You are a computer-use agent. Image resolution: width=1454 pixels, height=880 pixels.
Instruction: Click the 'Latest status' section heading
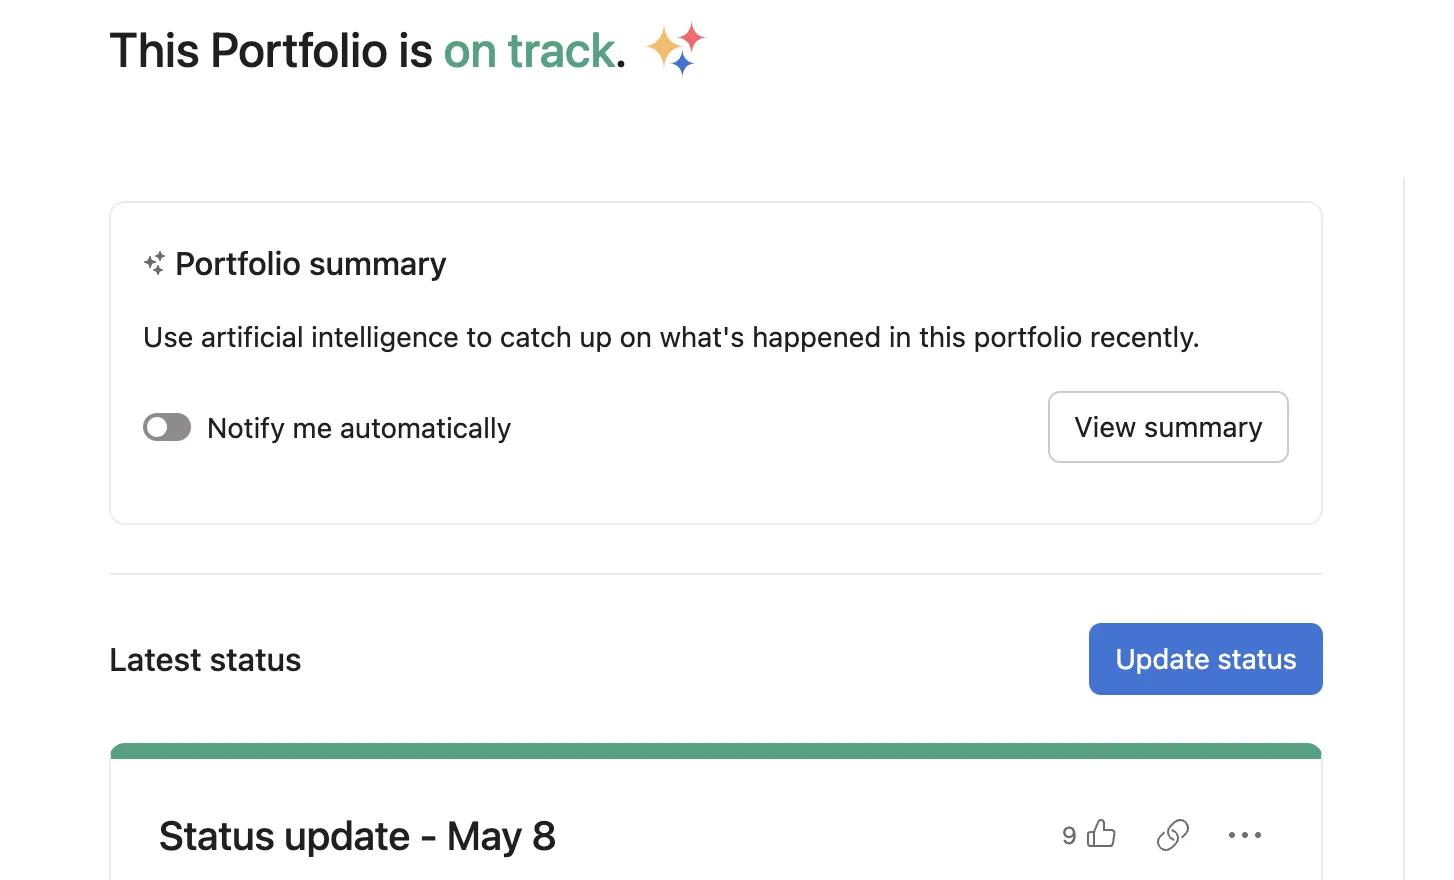click(x=205, y=660)
